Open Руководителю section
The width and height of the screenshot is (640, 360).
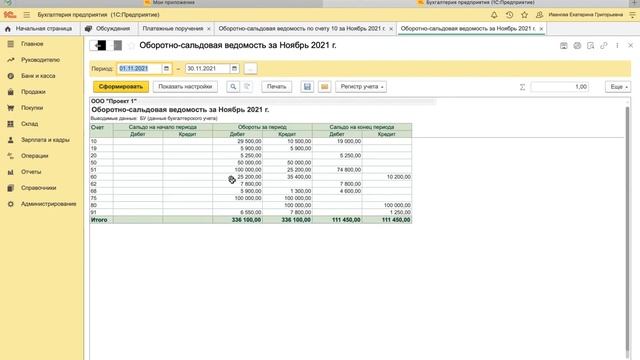[41, 60]
